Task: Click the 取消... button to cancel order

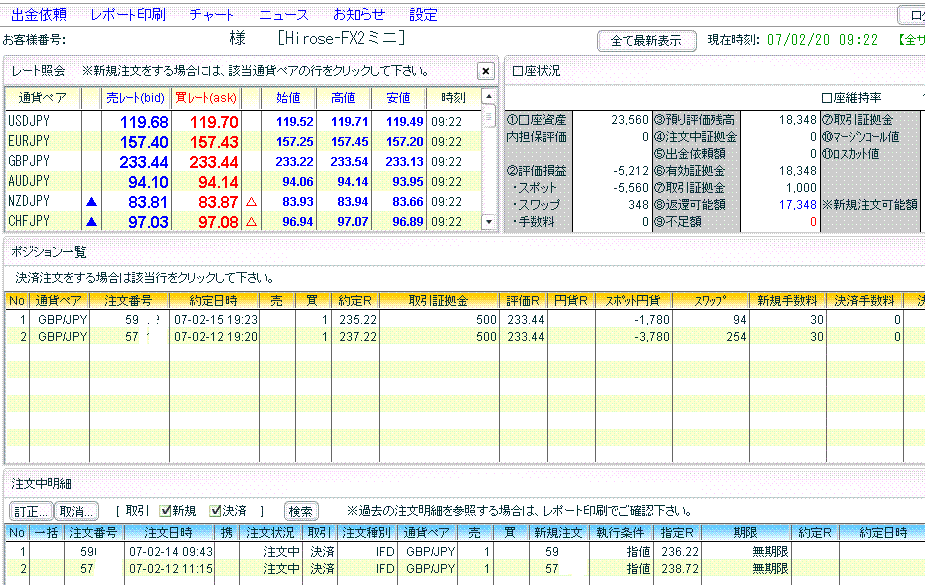Action: pos(76,511)
